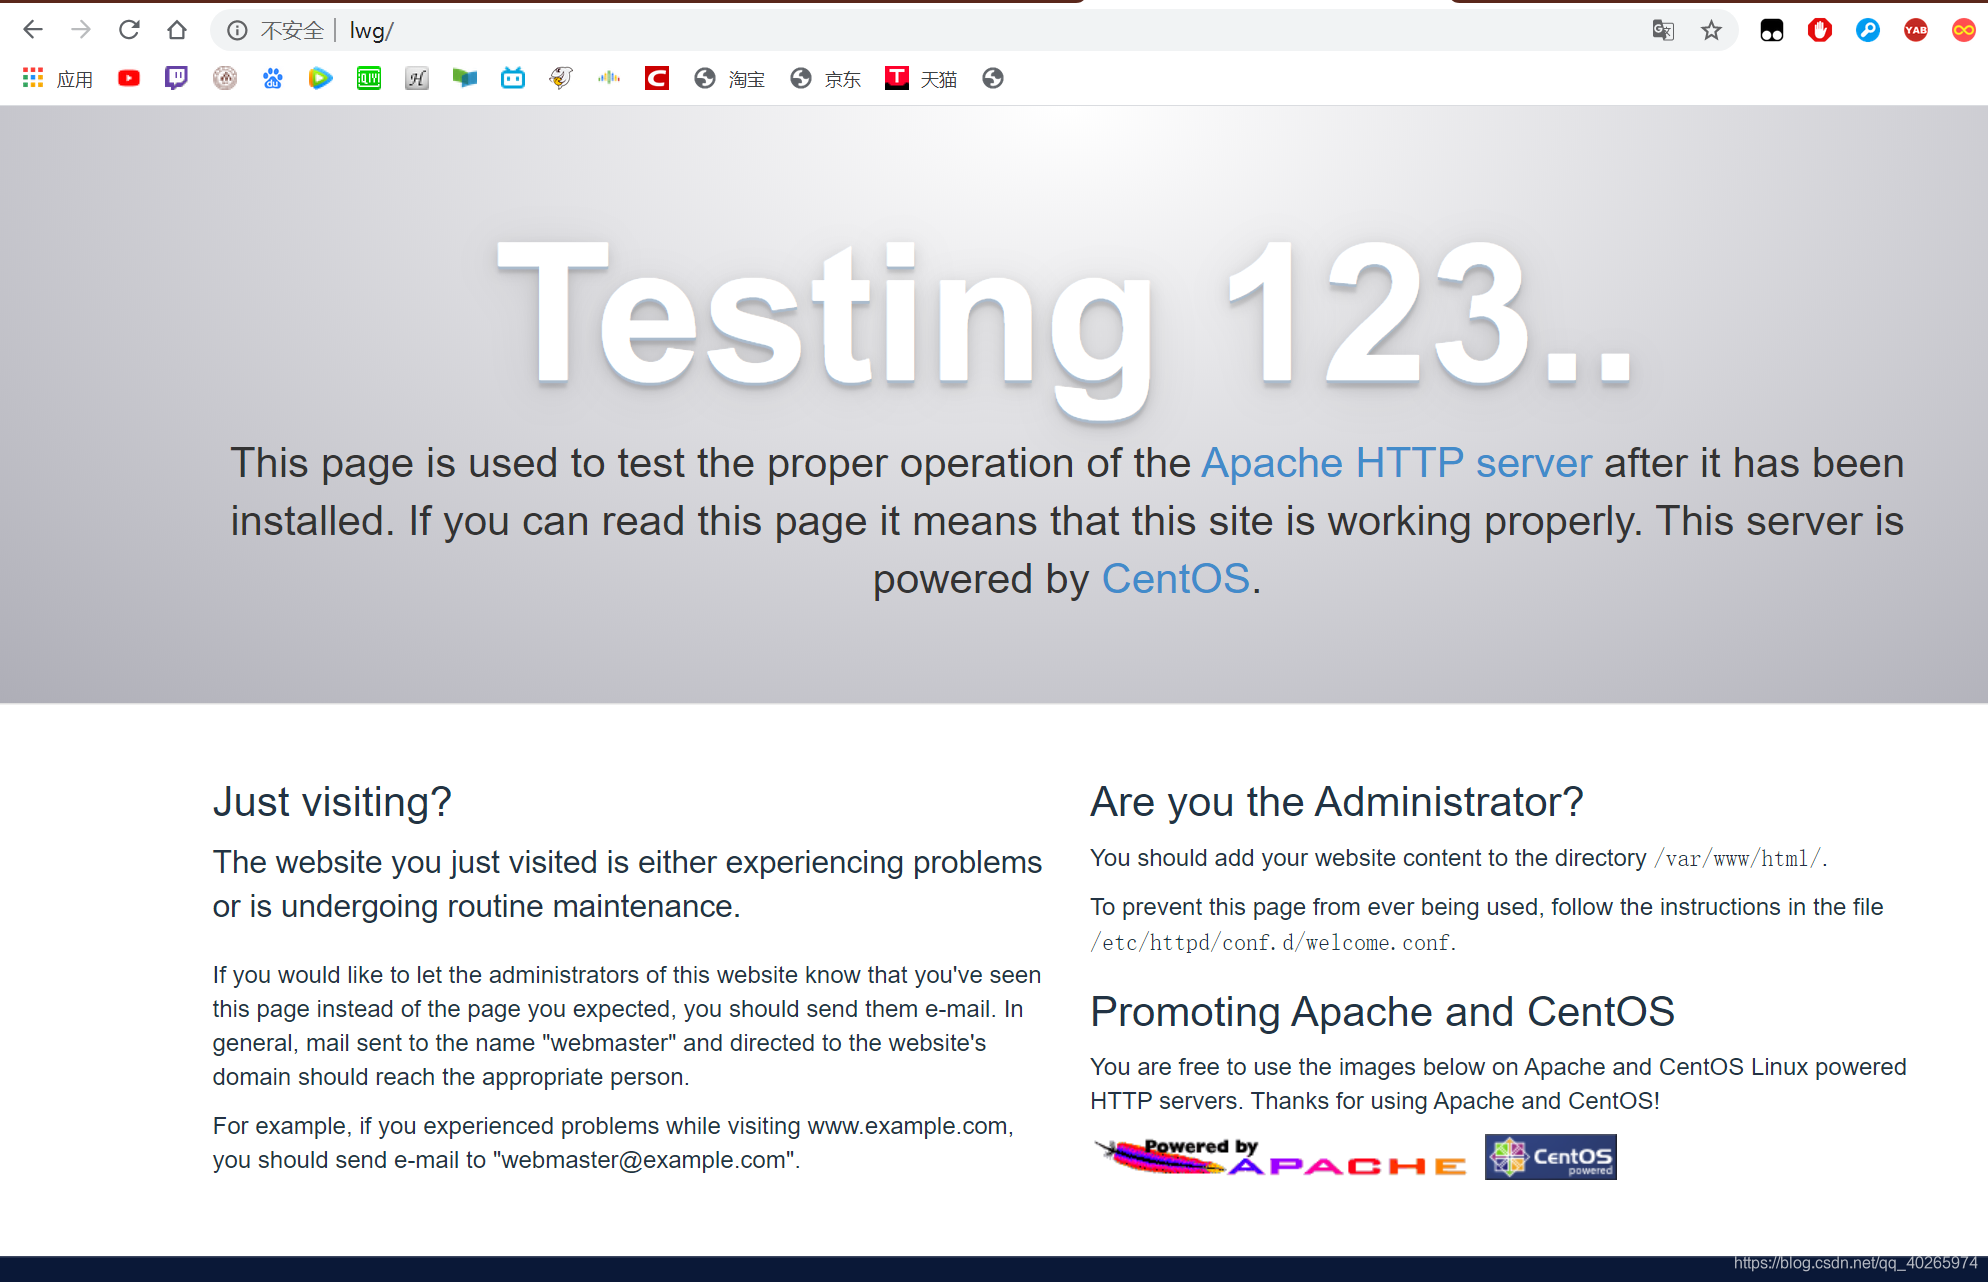Click 'Are you the Administrator?' heading

point(1337,802)
